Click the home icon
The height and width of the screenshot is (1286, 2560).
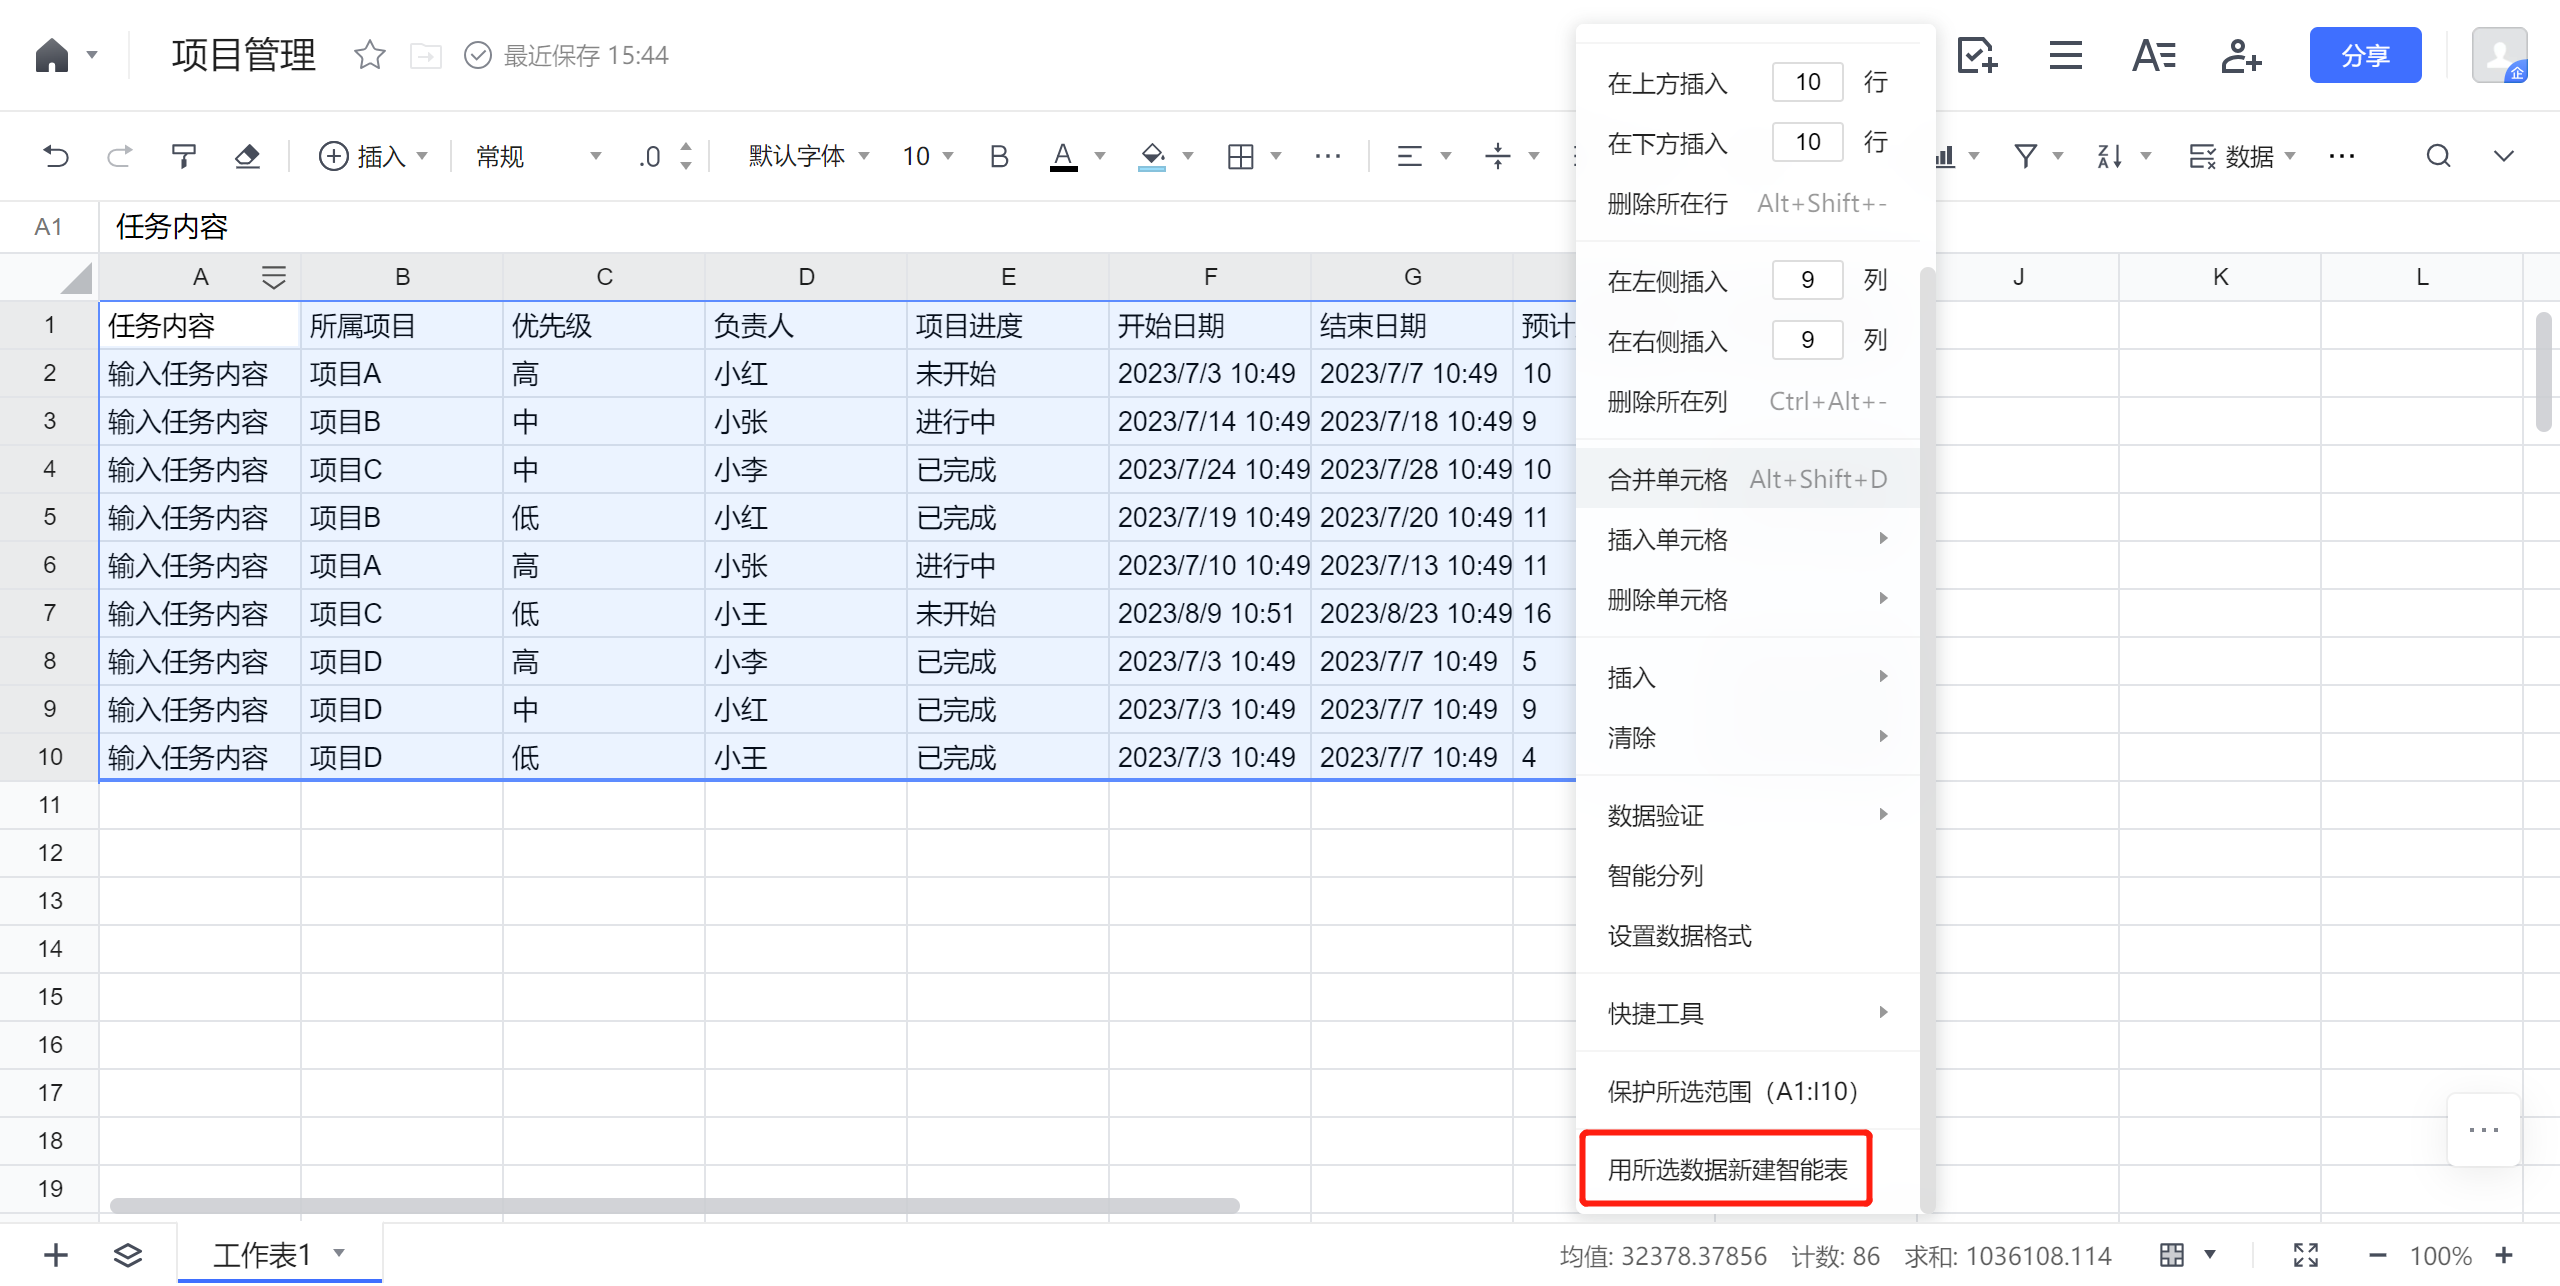tap(52, 55)
